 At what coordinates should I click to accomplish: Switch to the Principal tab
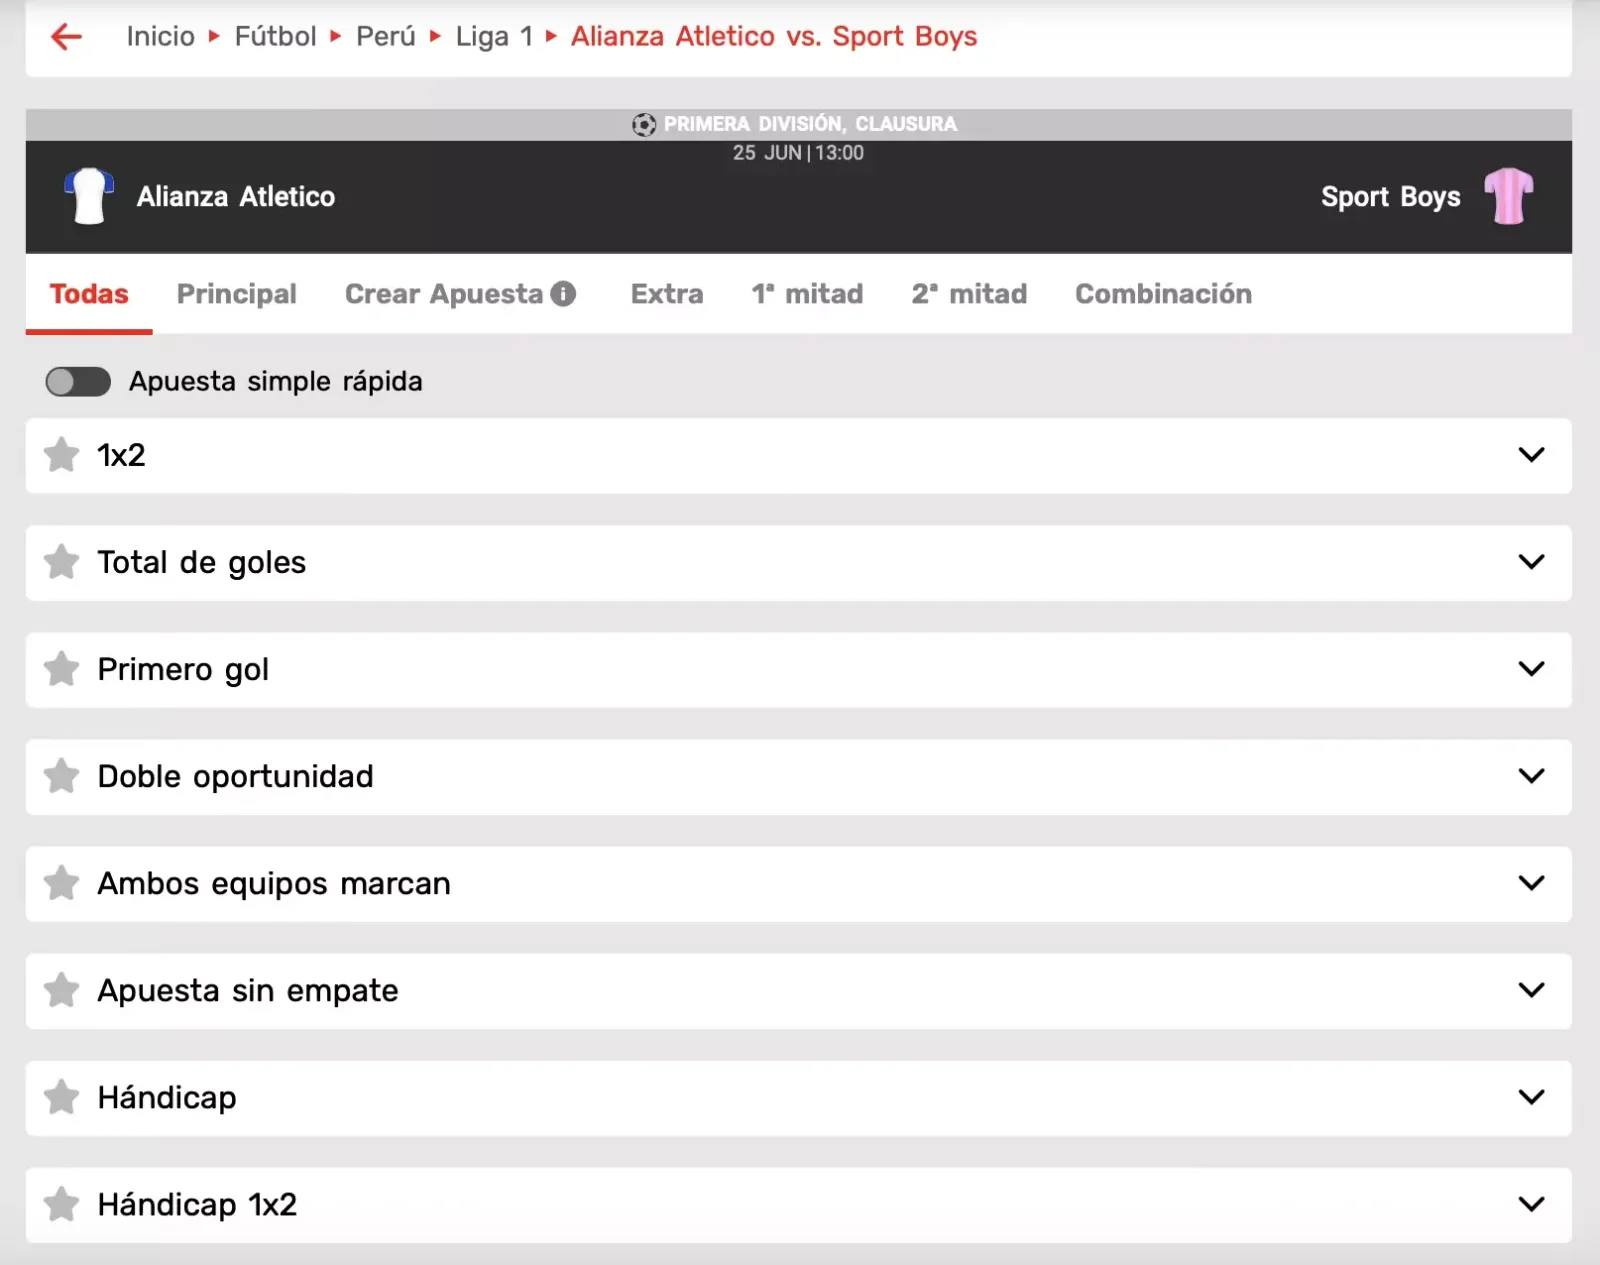pos(237,294)
